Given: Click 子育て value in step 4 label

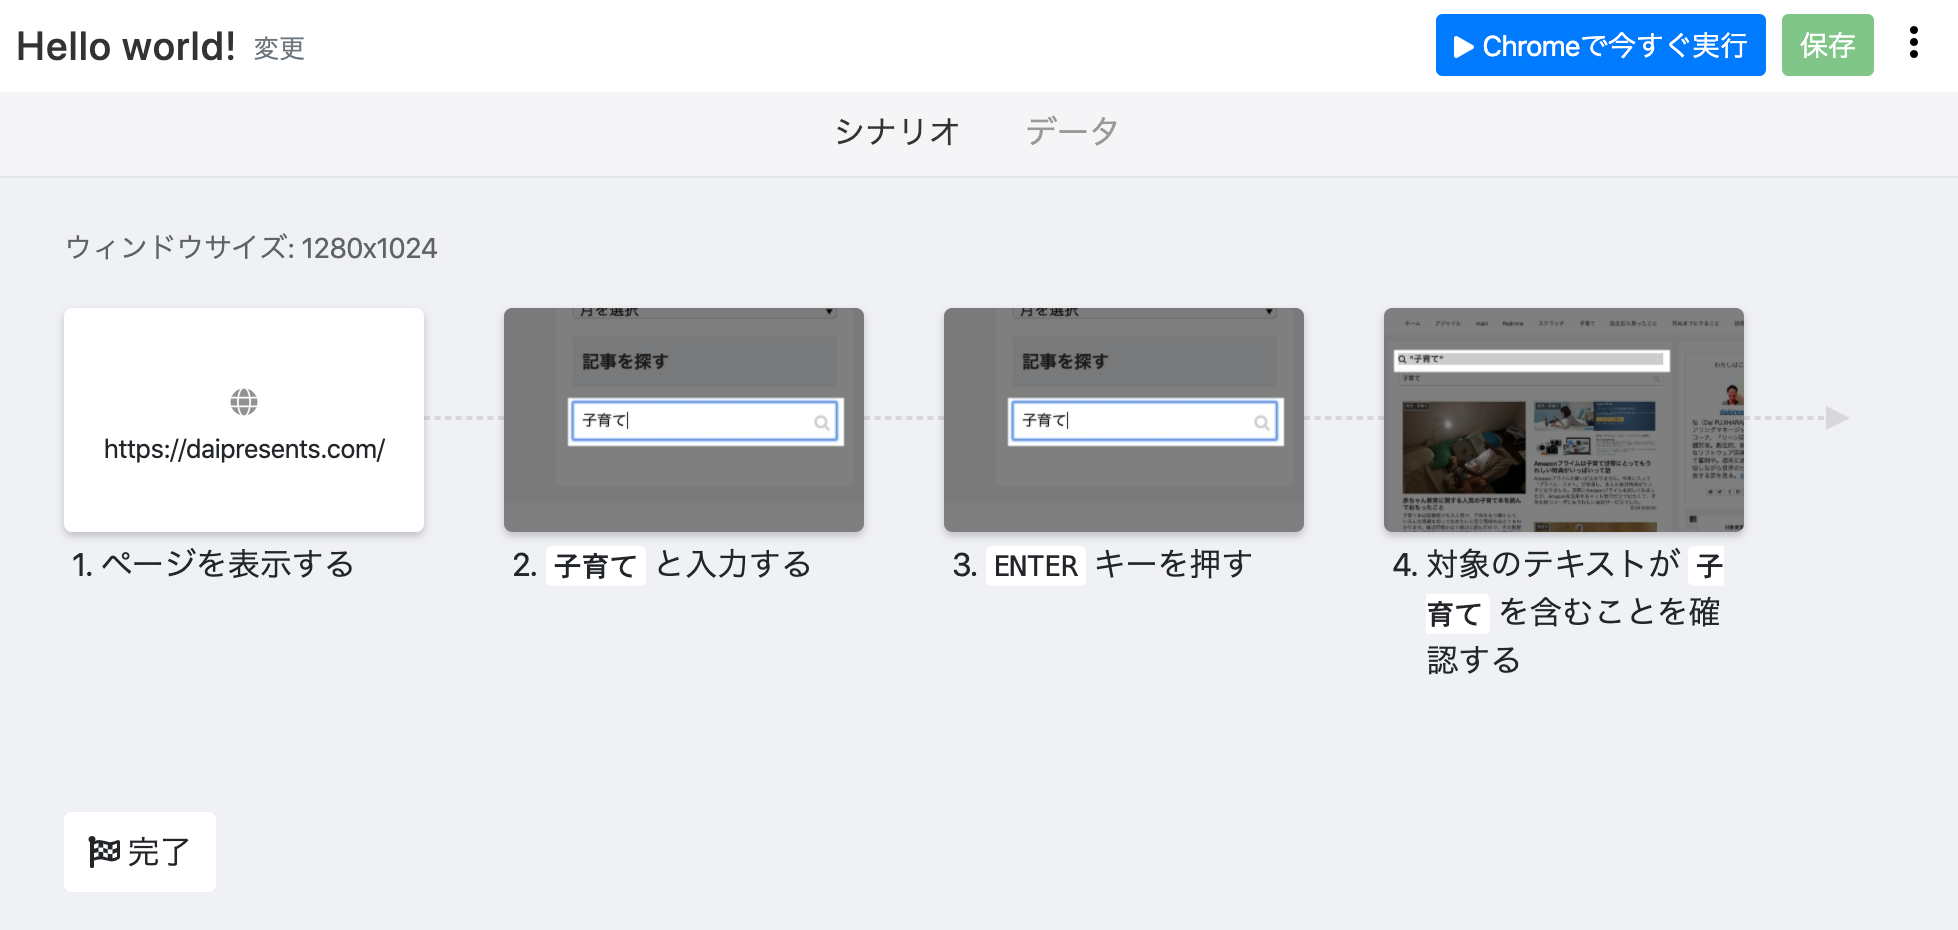Looking at the screenshot, I should point(1455,613).
